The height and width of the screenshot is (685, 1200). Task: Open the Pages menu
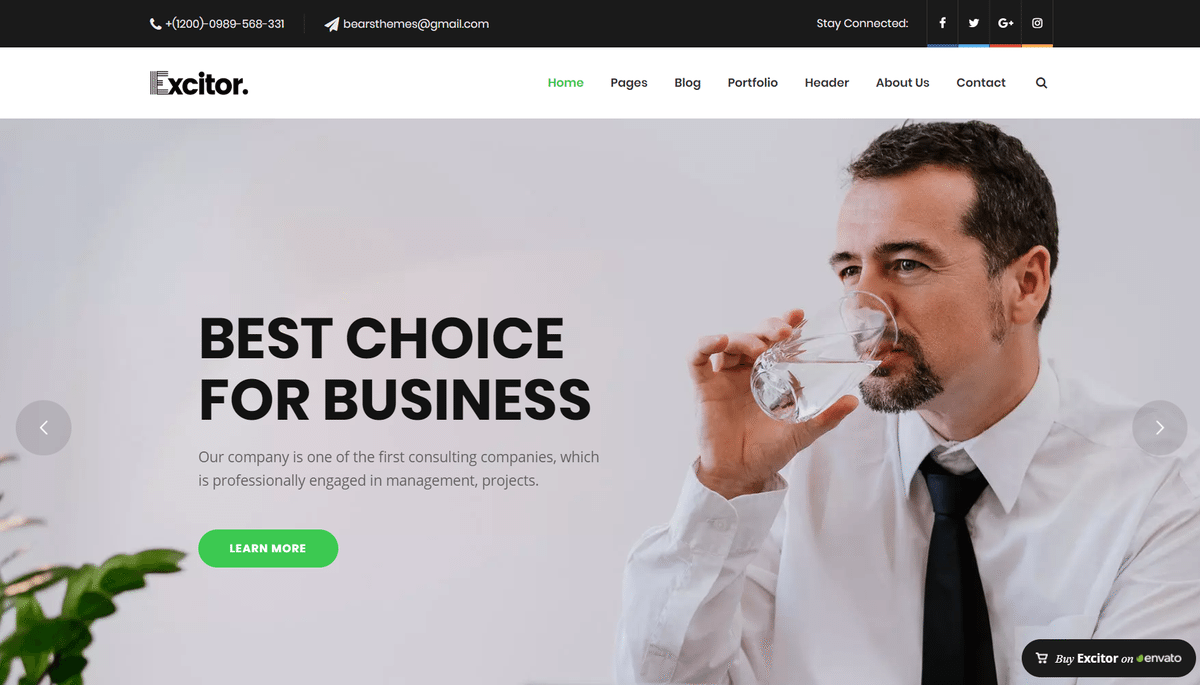point(629,83)
